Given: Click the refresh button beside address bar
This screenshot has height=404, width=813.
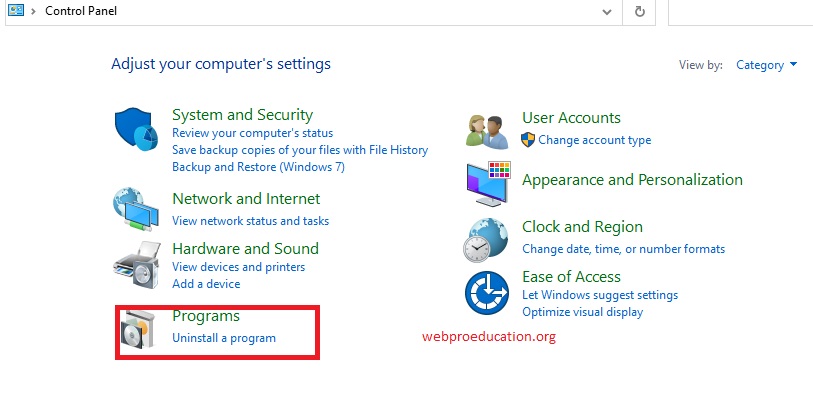Looking at the screenshot, I should point(640,12).
